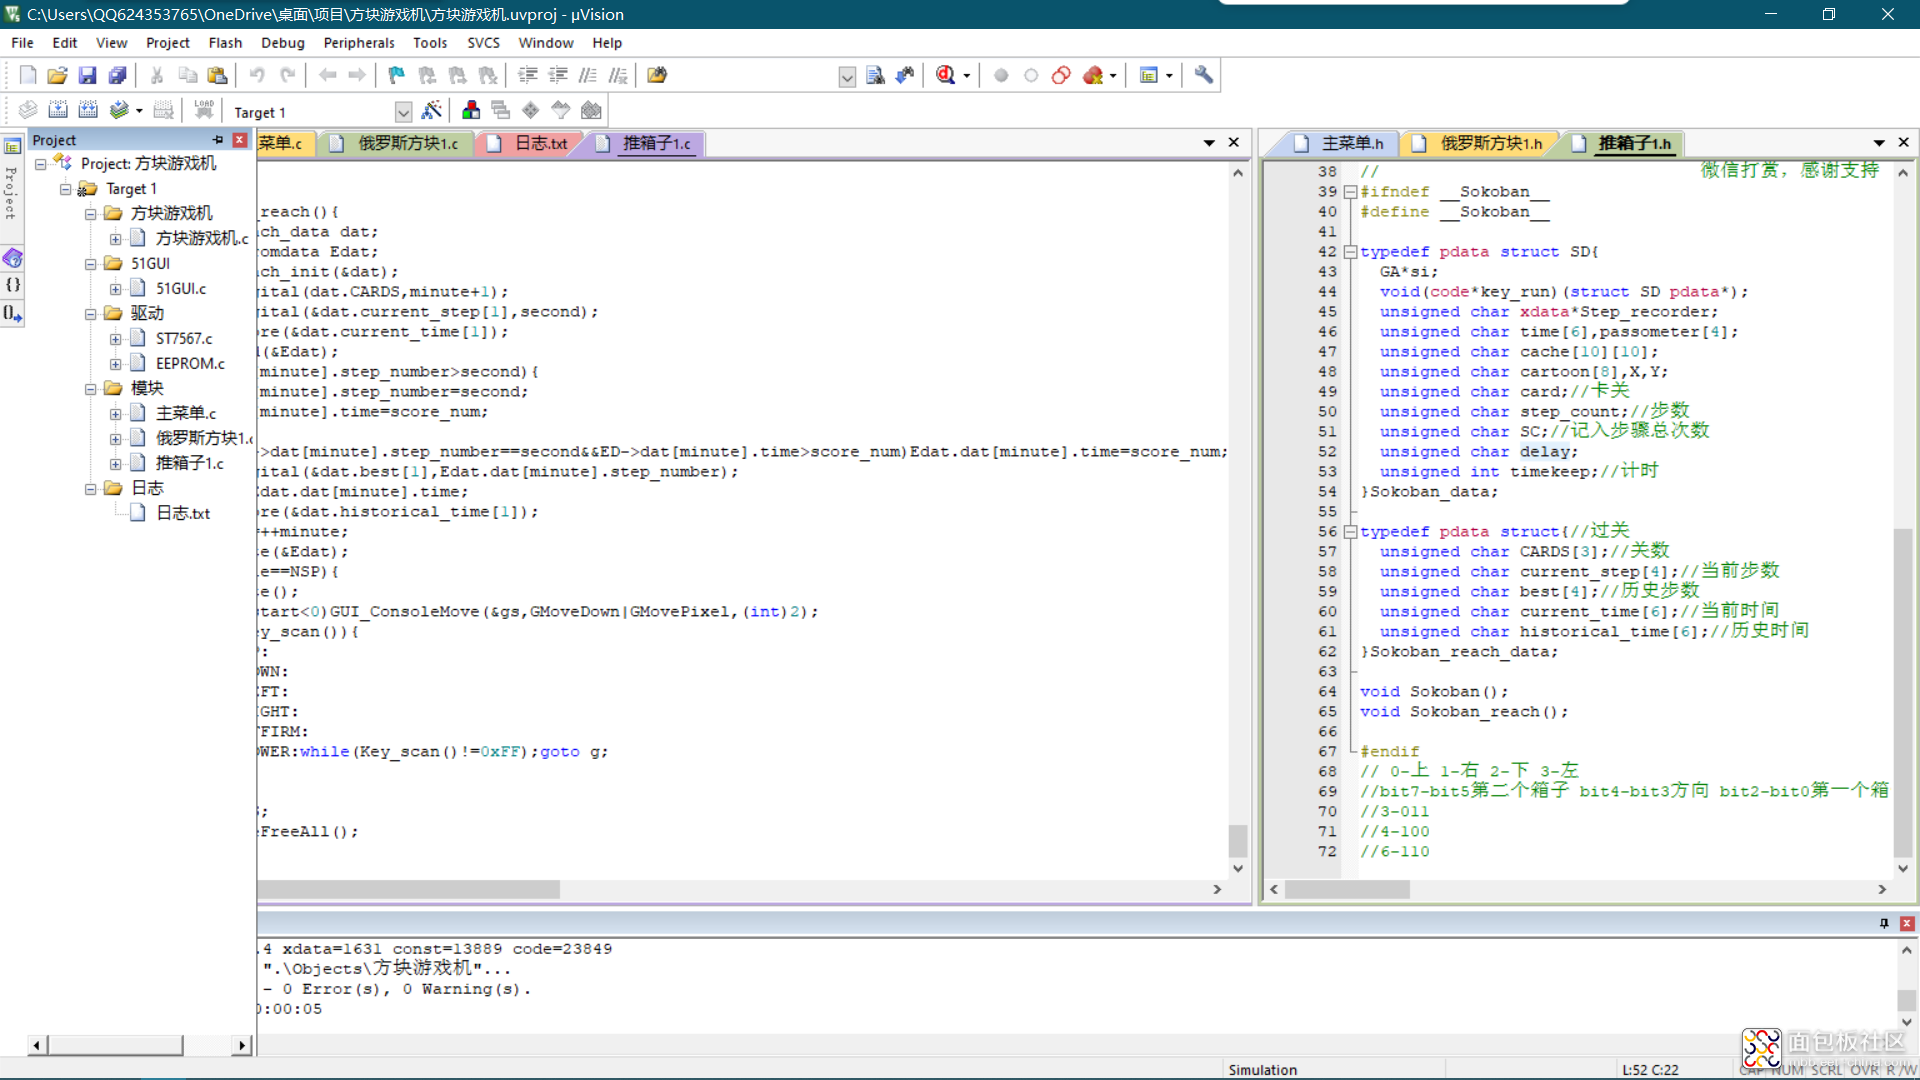Viewport: 1920px width, 1080px height.
Task: Fold the struct block at line 56
Action: click(x=1350, y=532)
